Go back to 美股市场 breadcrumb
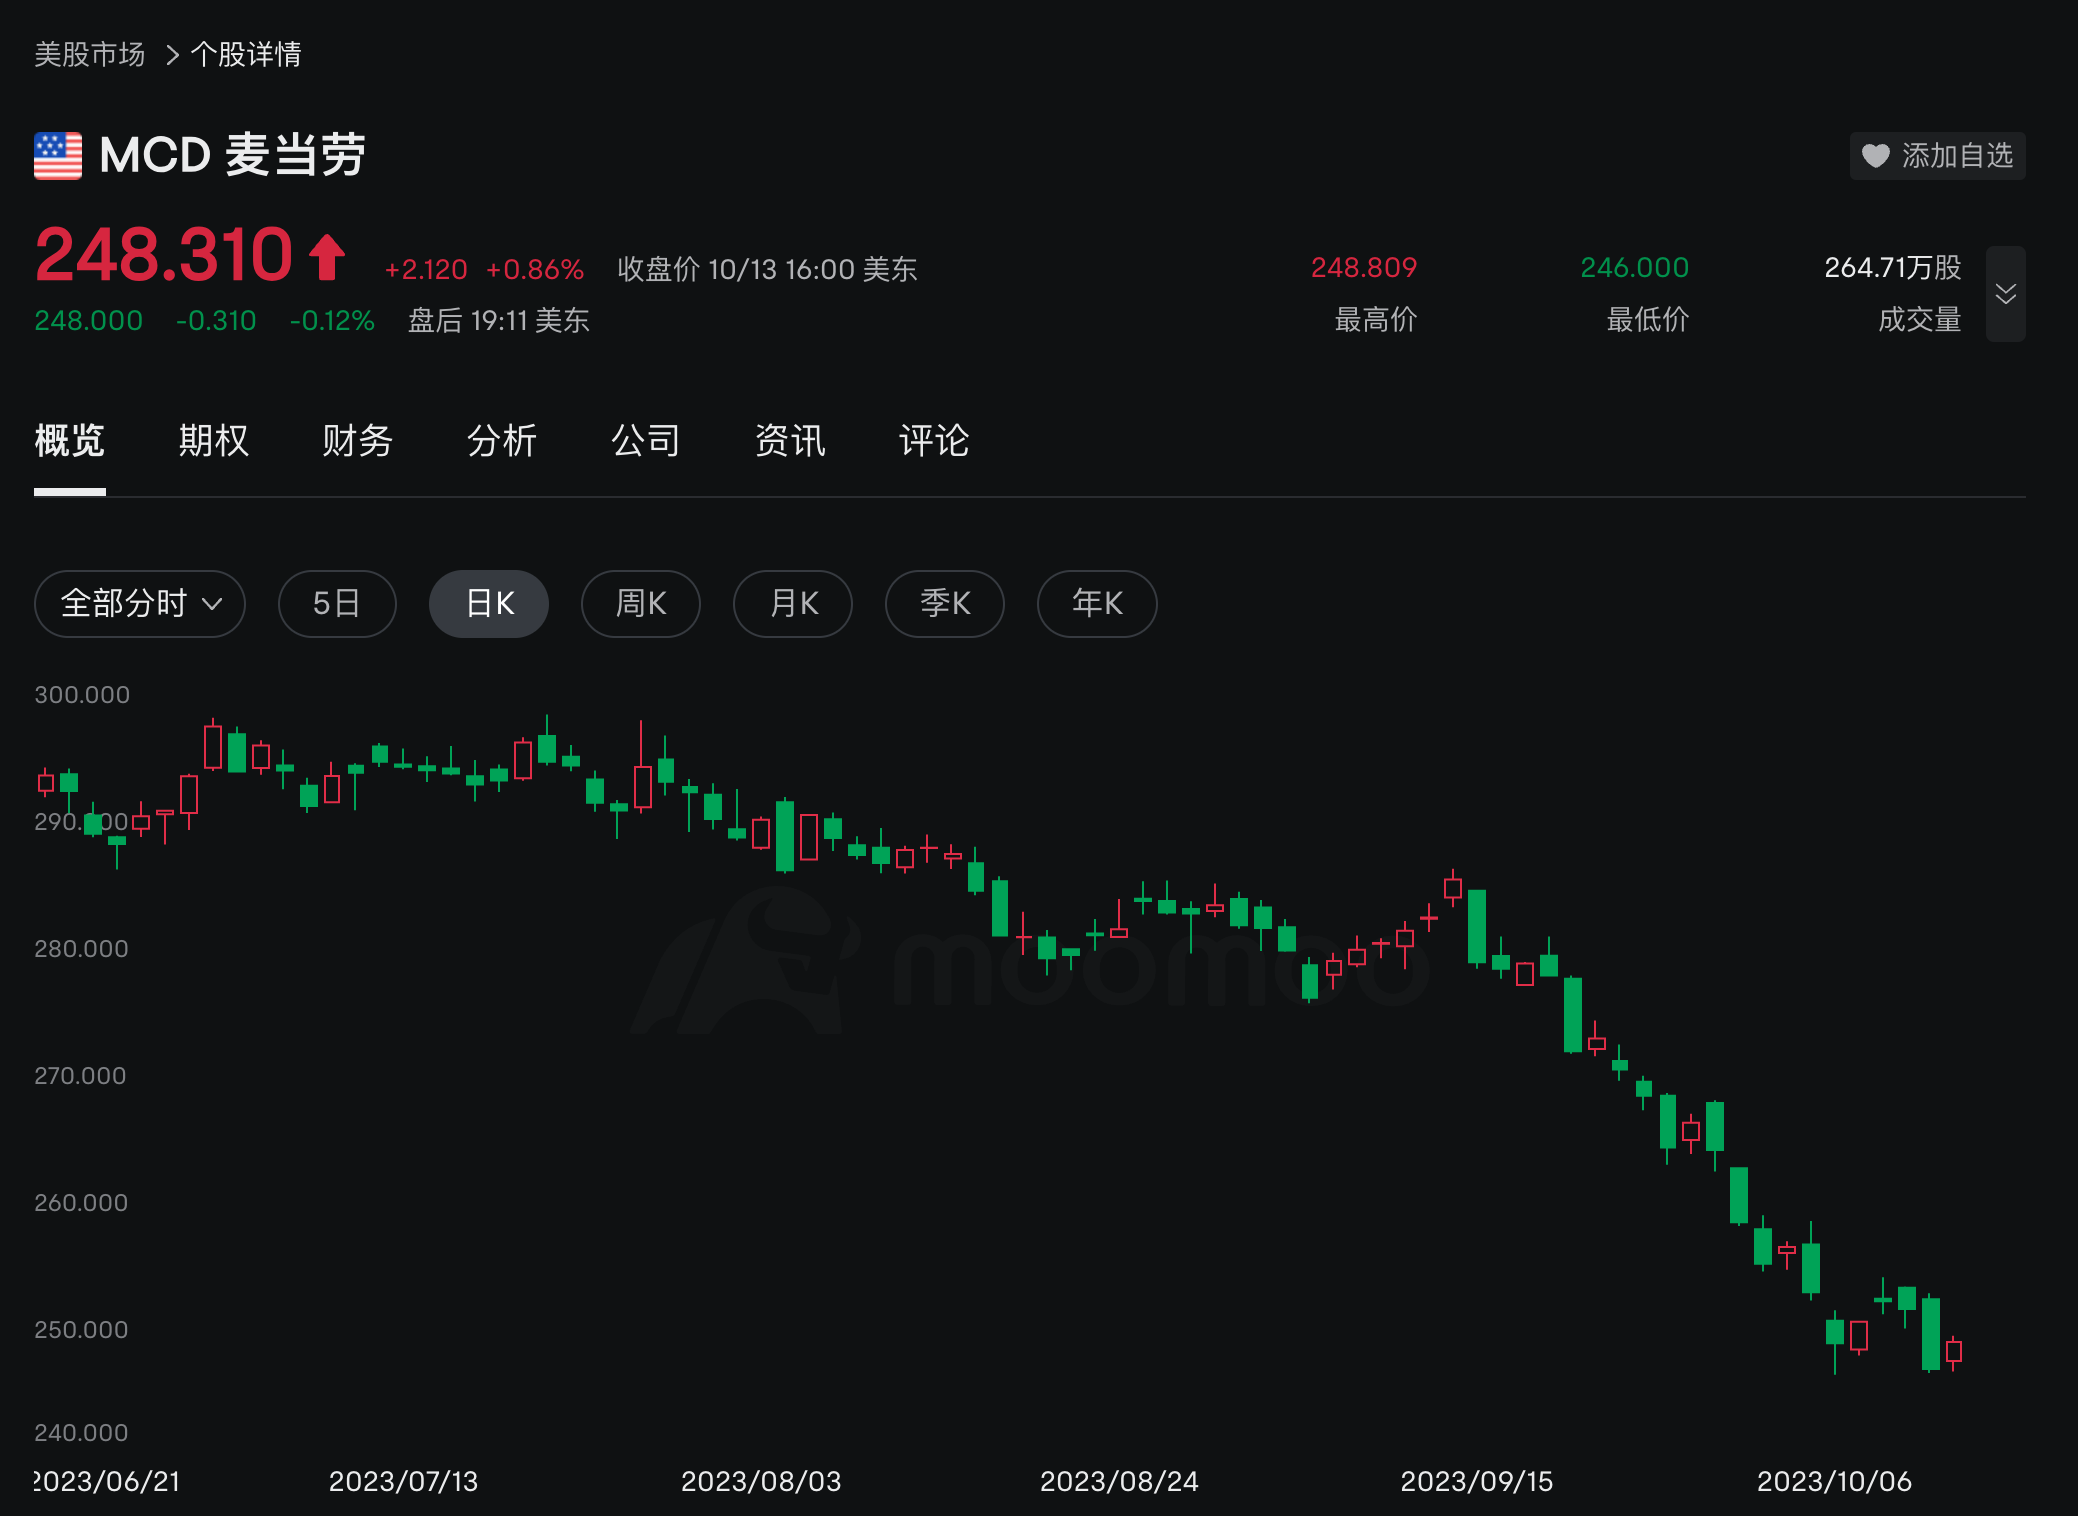This screenshot has height=1516, width=2078. [x=90, y=55]
